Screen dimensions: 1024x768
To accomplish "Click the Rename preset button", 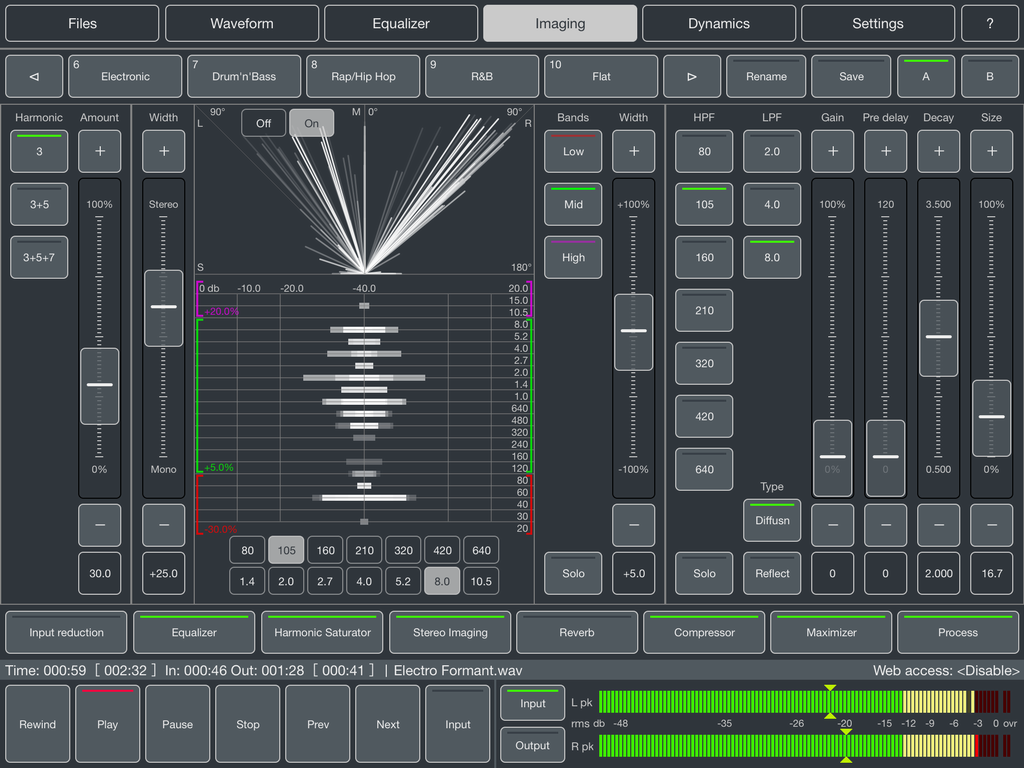I will tap(766, 76).
